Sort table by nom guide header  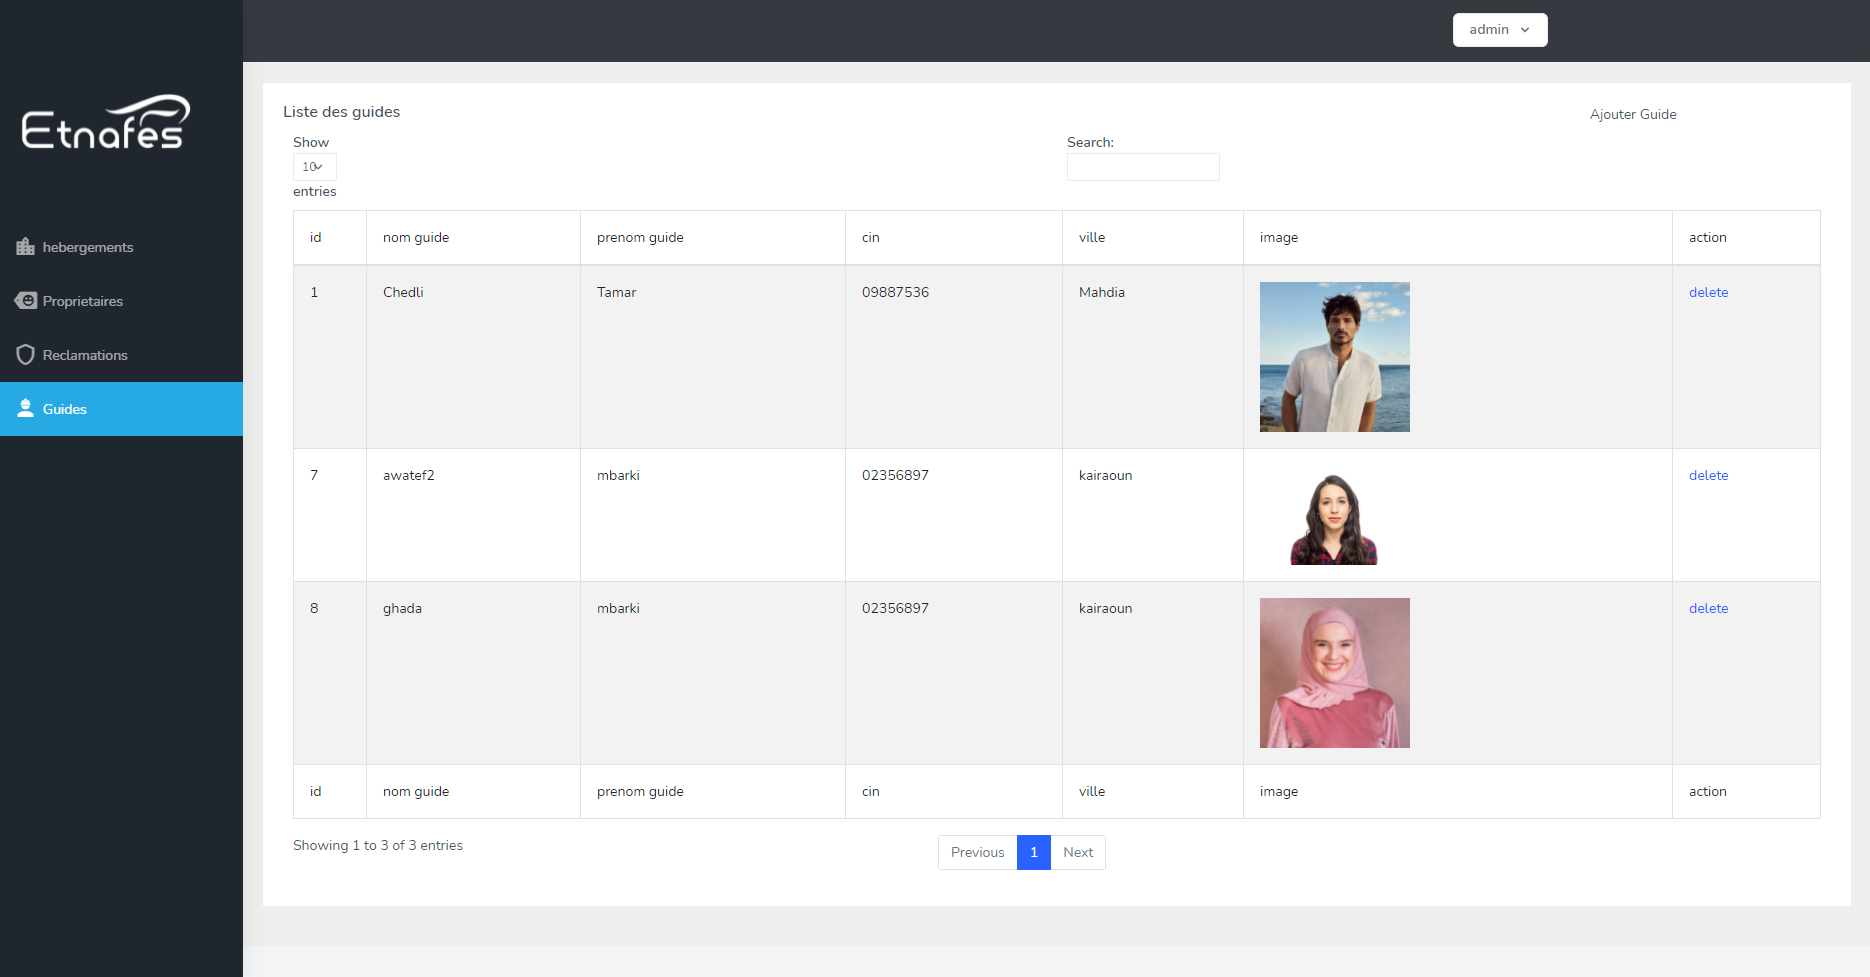(x=416, y=237)
